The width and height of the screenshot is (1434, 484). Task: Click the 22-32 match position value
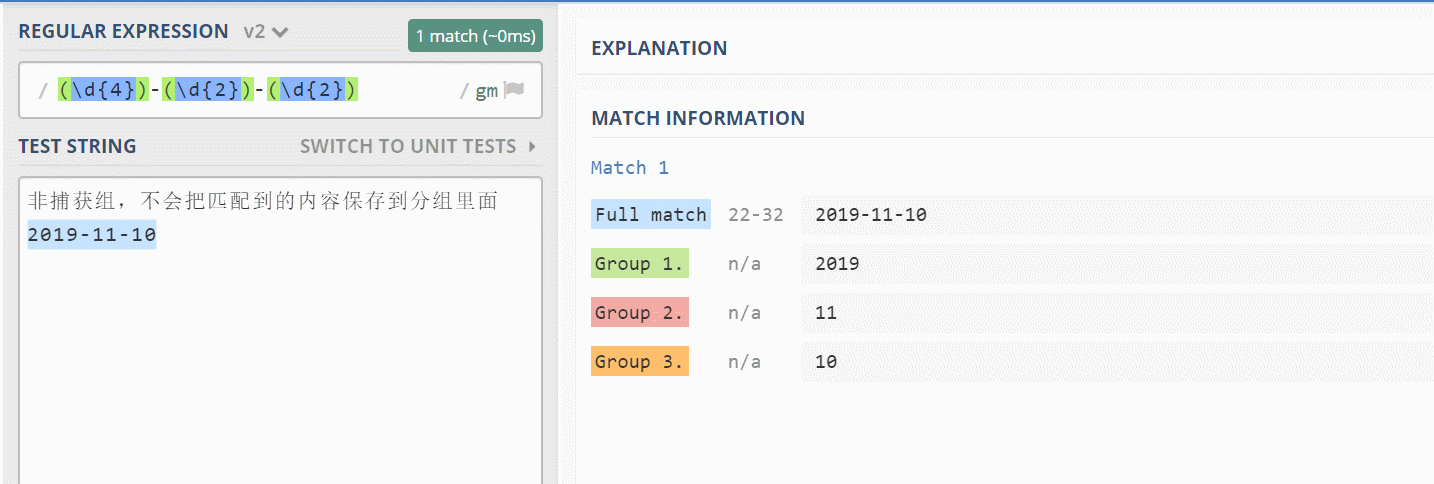click(x=756, y=214)
